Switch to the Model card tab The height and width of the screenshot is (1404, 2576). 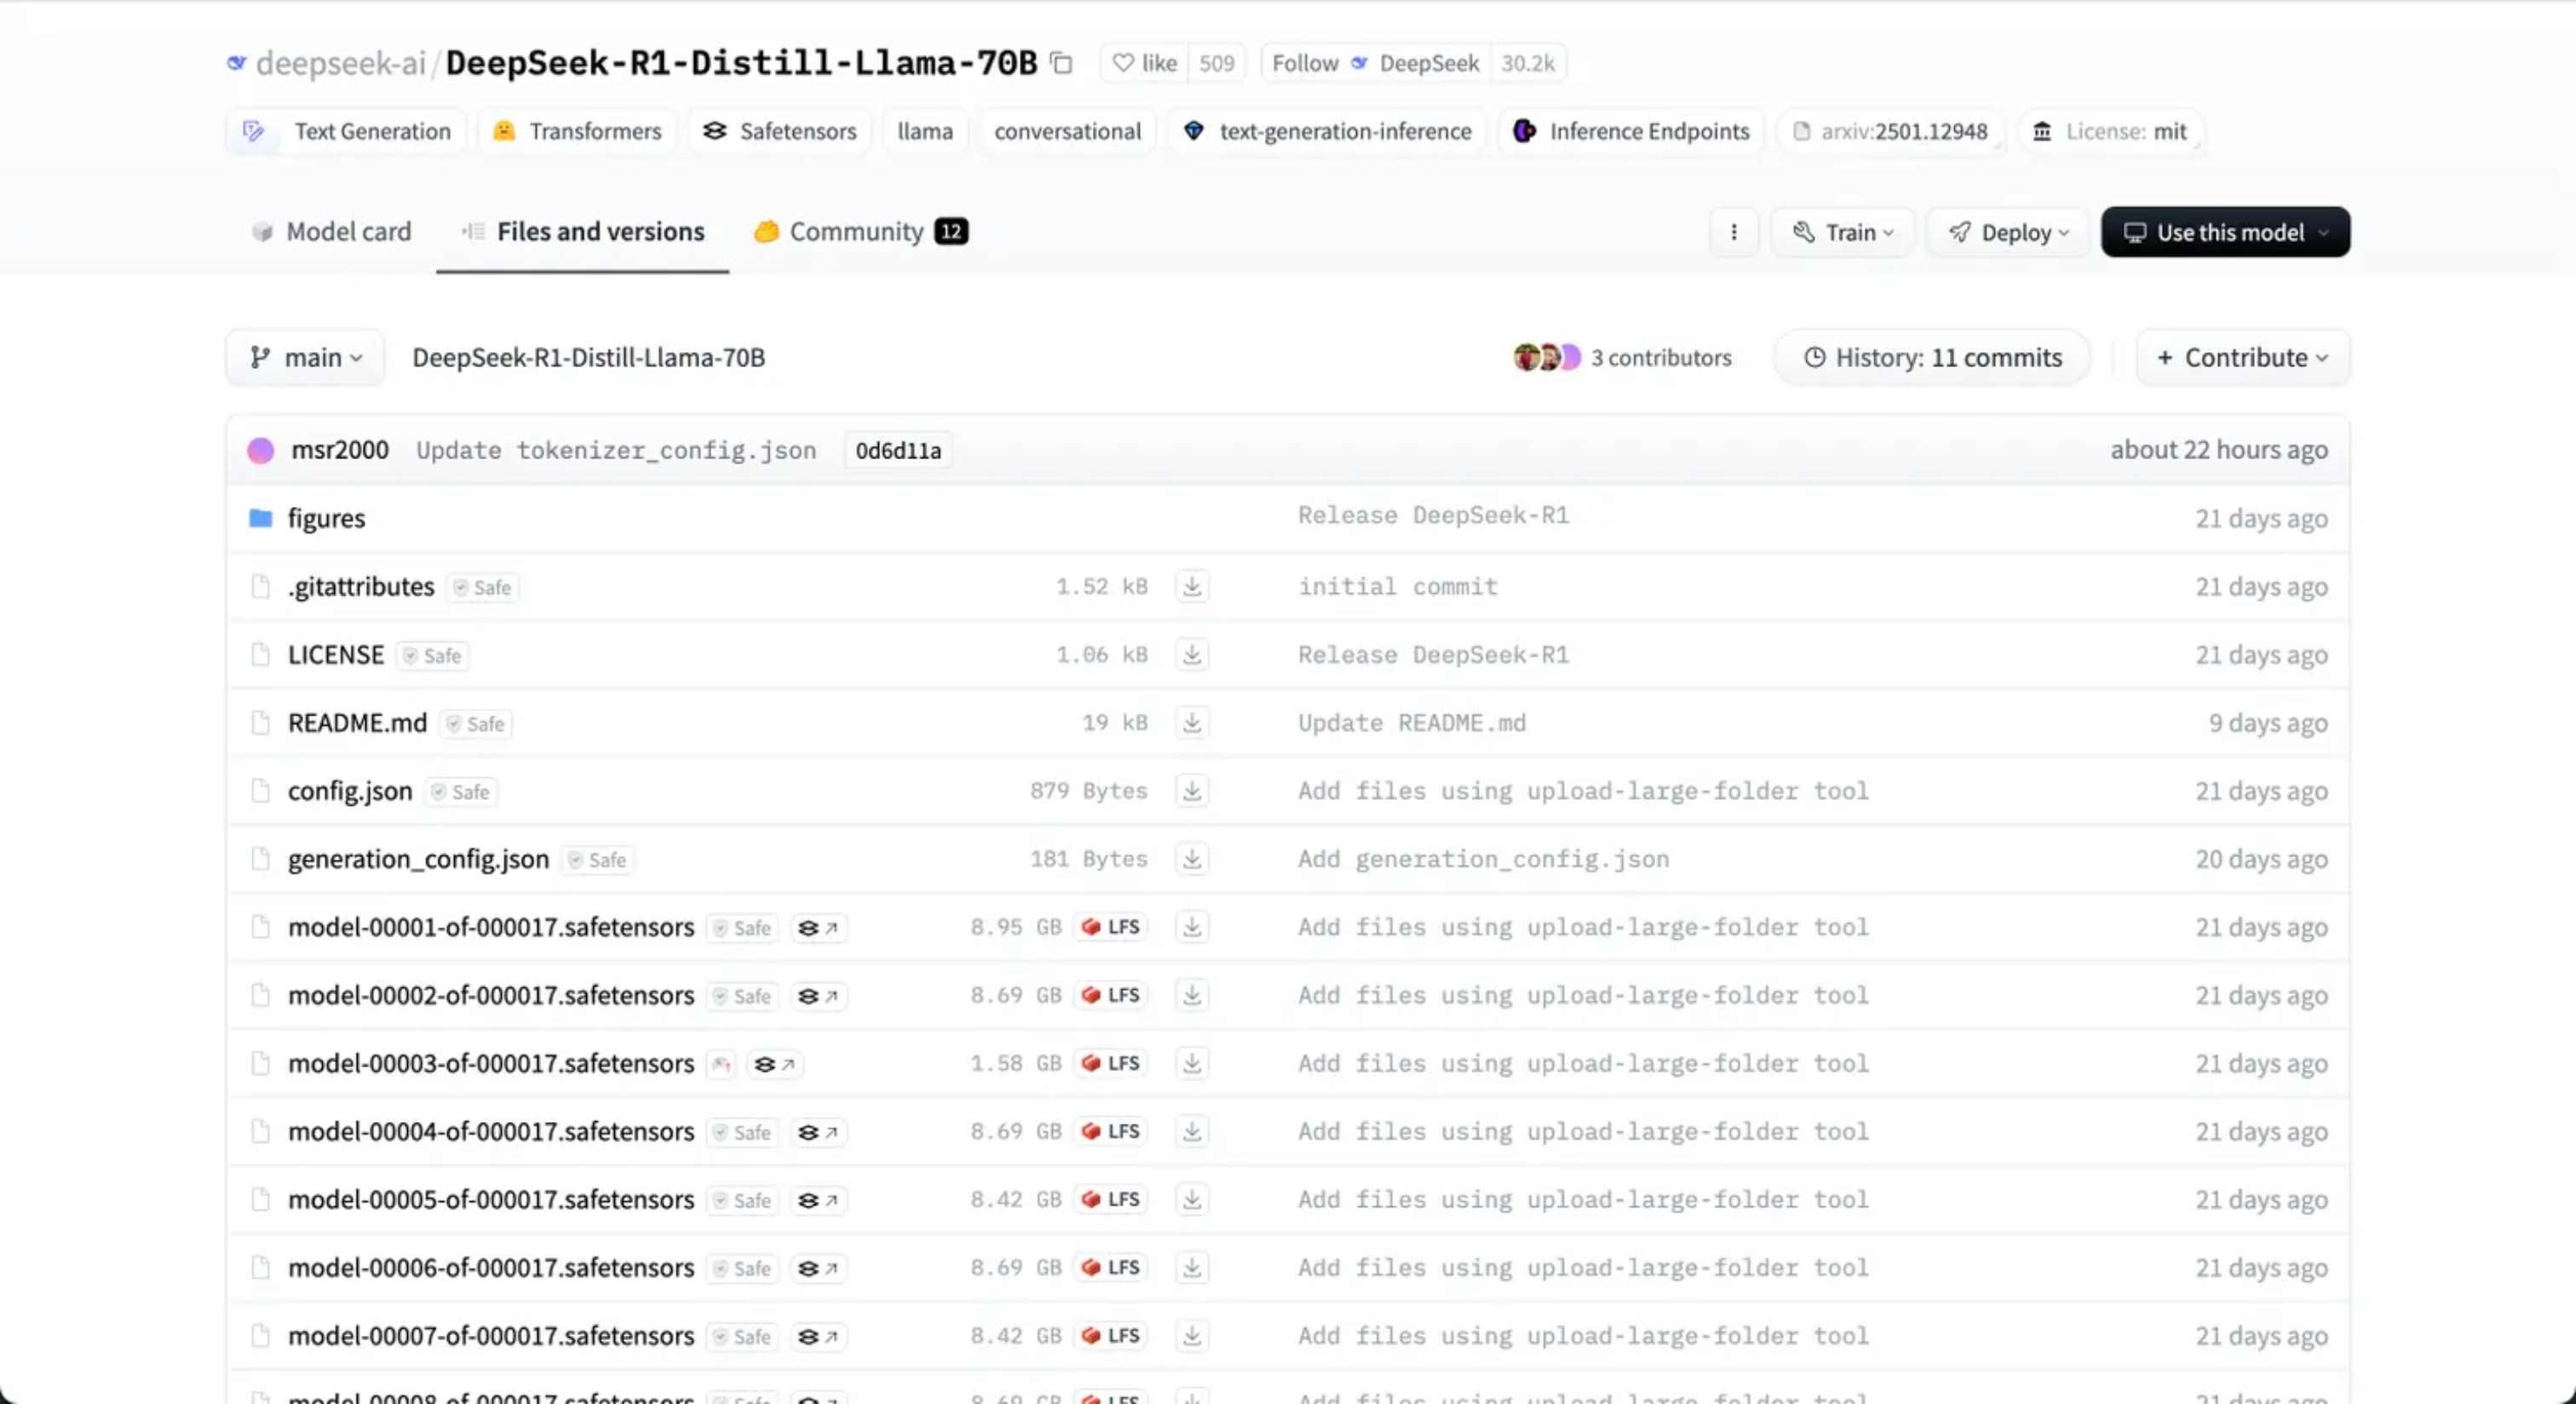click(x=331, y=232)
